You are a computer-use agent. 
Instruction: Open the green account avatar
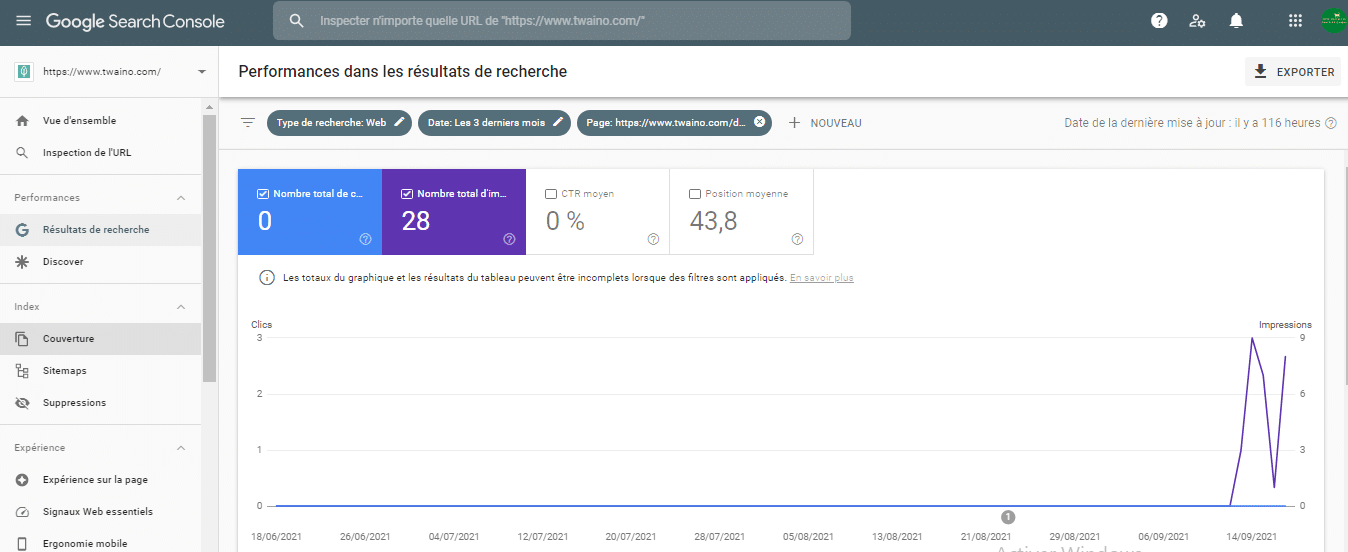[x=1334, y=21]
